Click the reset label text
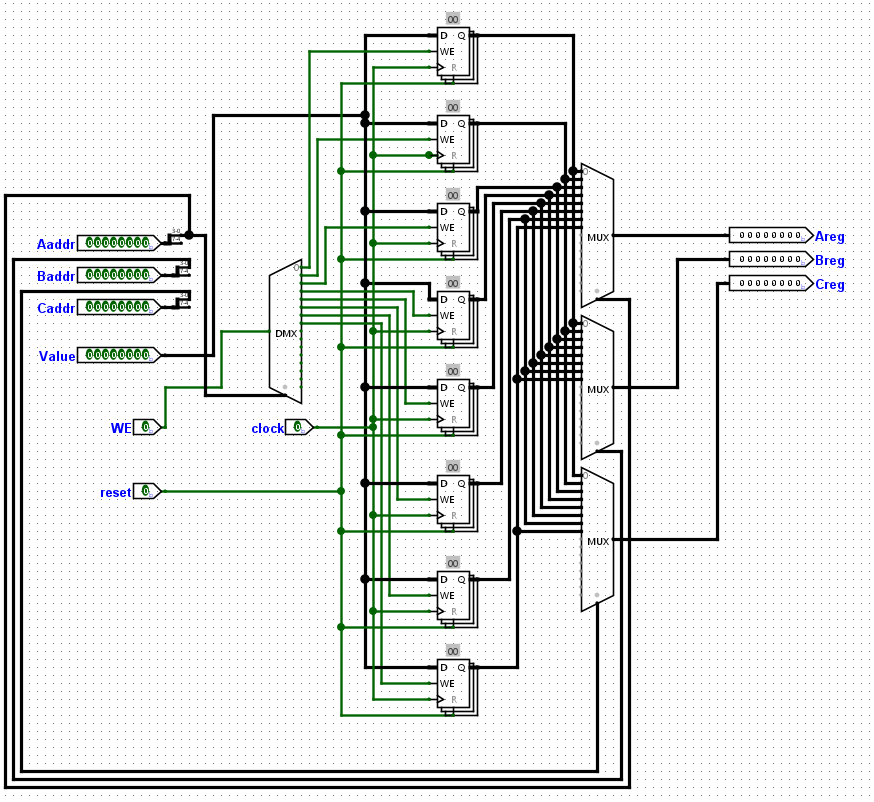 [x=115, y=493]
